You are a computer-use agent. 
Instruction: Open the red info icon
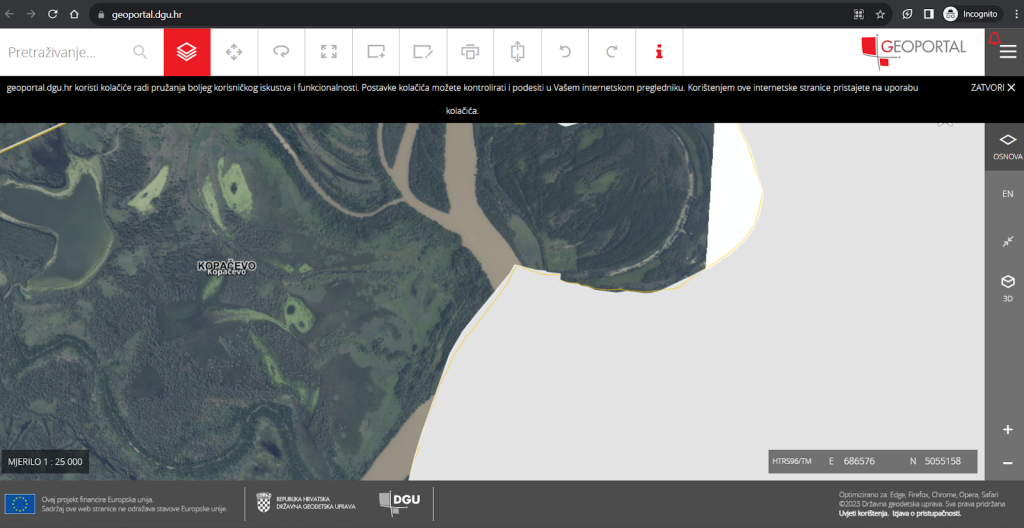pyautogui.click(x=659, y=52)
